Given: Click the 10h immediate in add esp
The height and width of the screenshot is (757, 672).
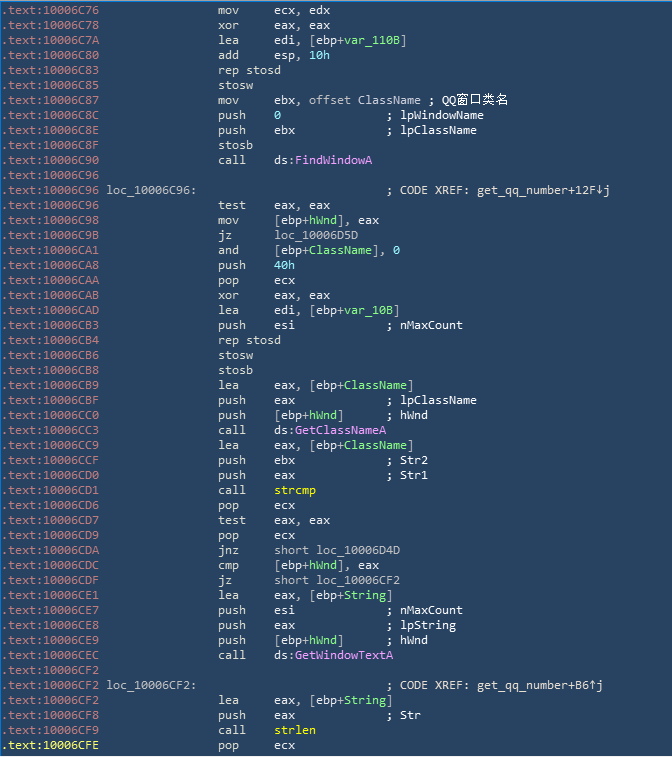Looking at the screenshot, I should click(x=320, y=55).
